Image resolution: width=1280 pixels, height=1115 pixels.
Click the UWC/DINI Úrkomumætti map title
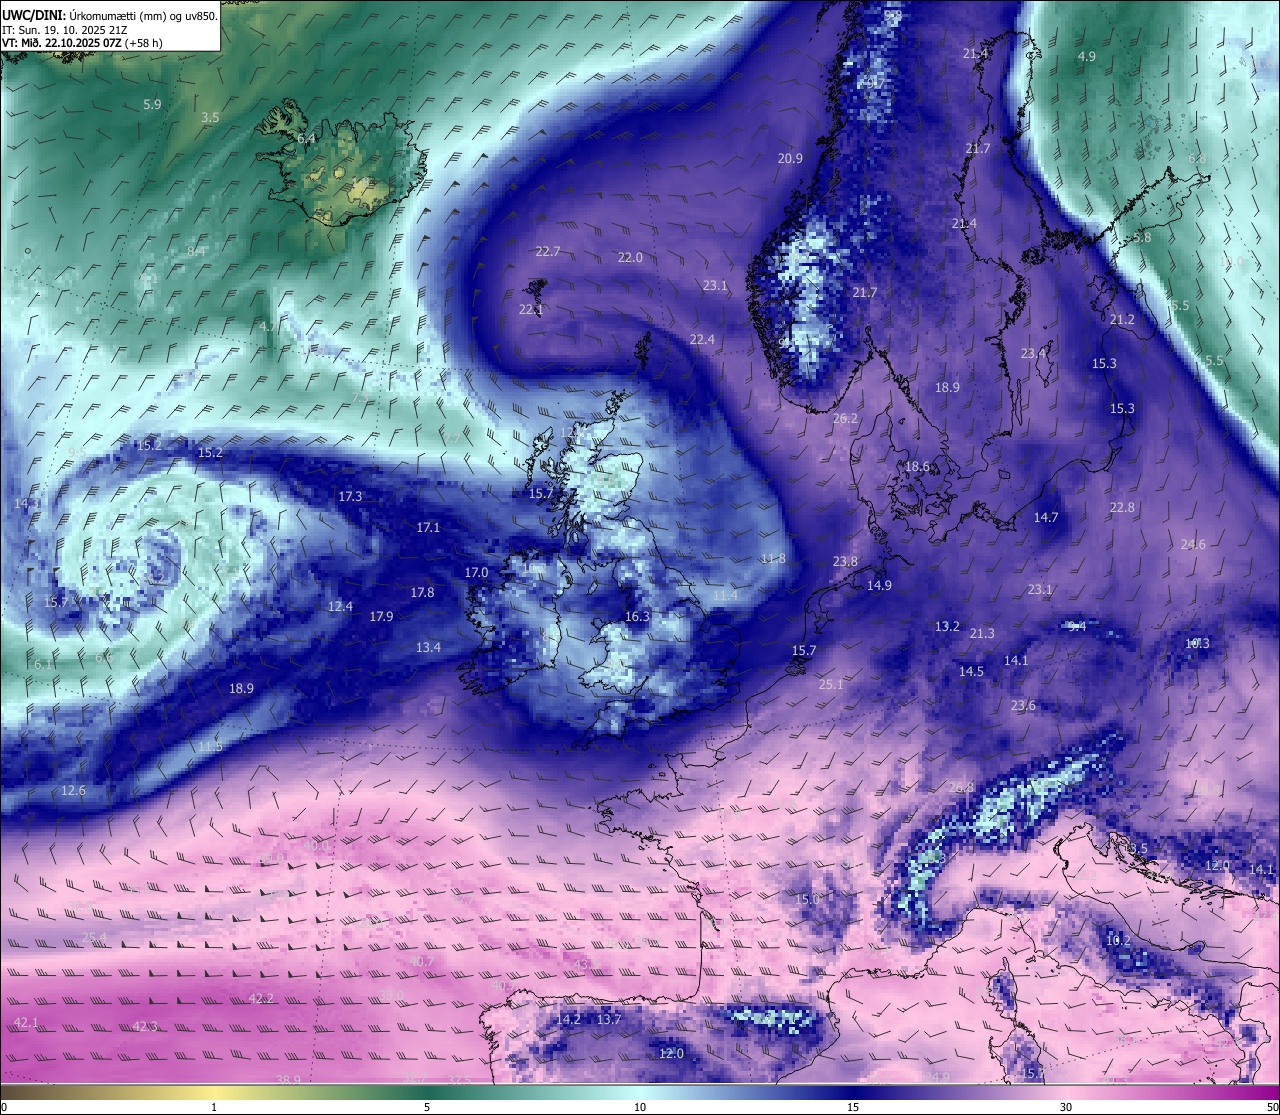click(109, 16)
